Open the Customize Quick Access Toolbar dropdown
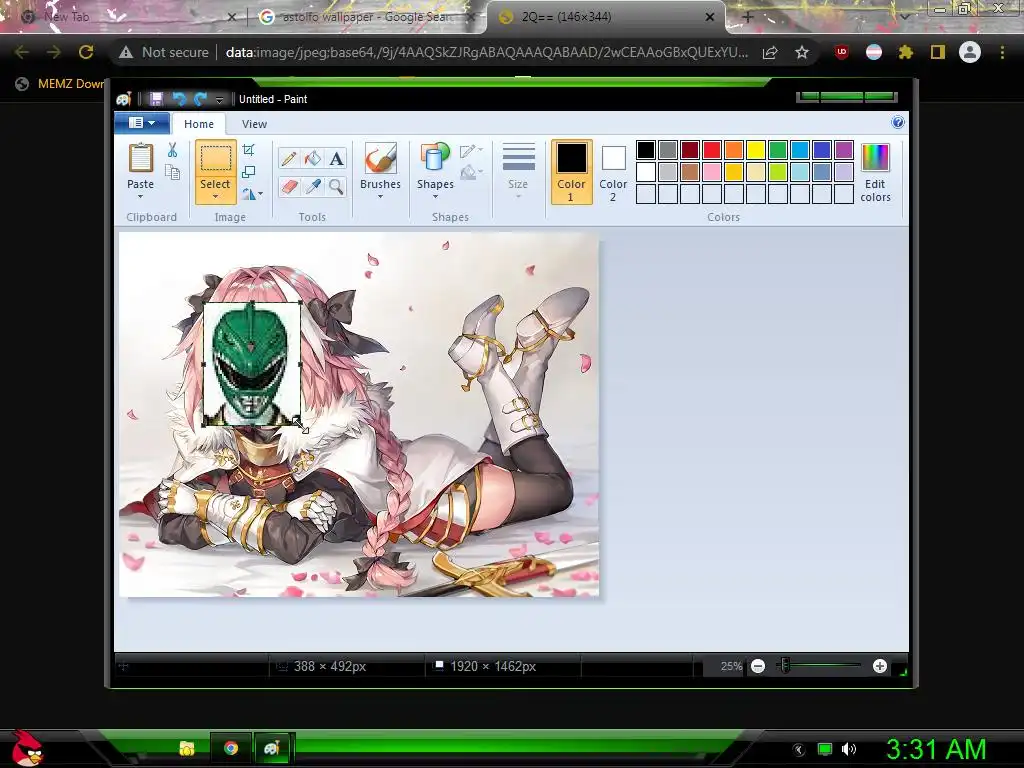 point(219,99)
